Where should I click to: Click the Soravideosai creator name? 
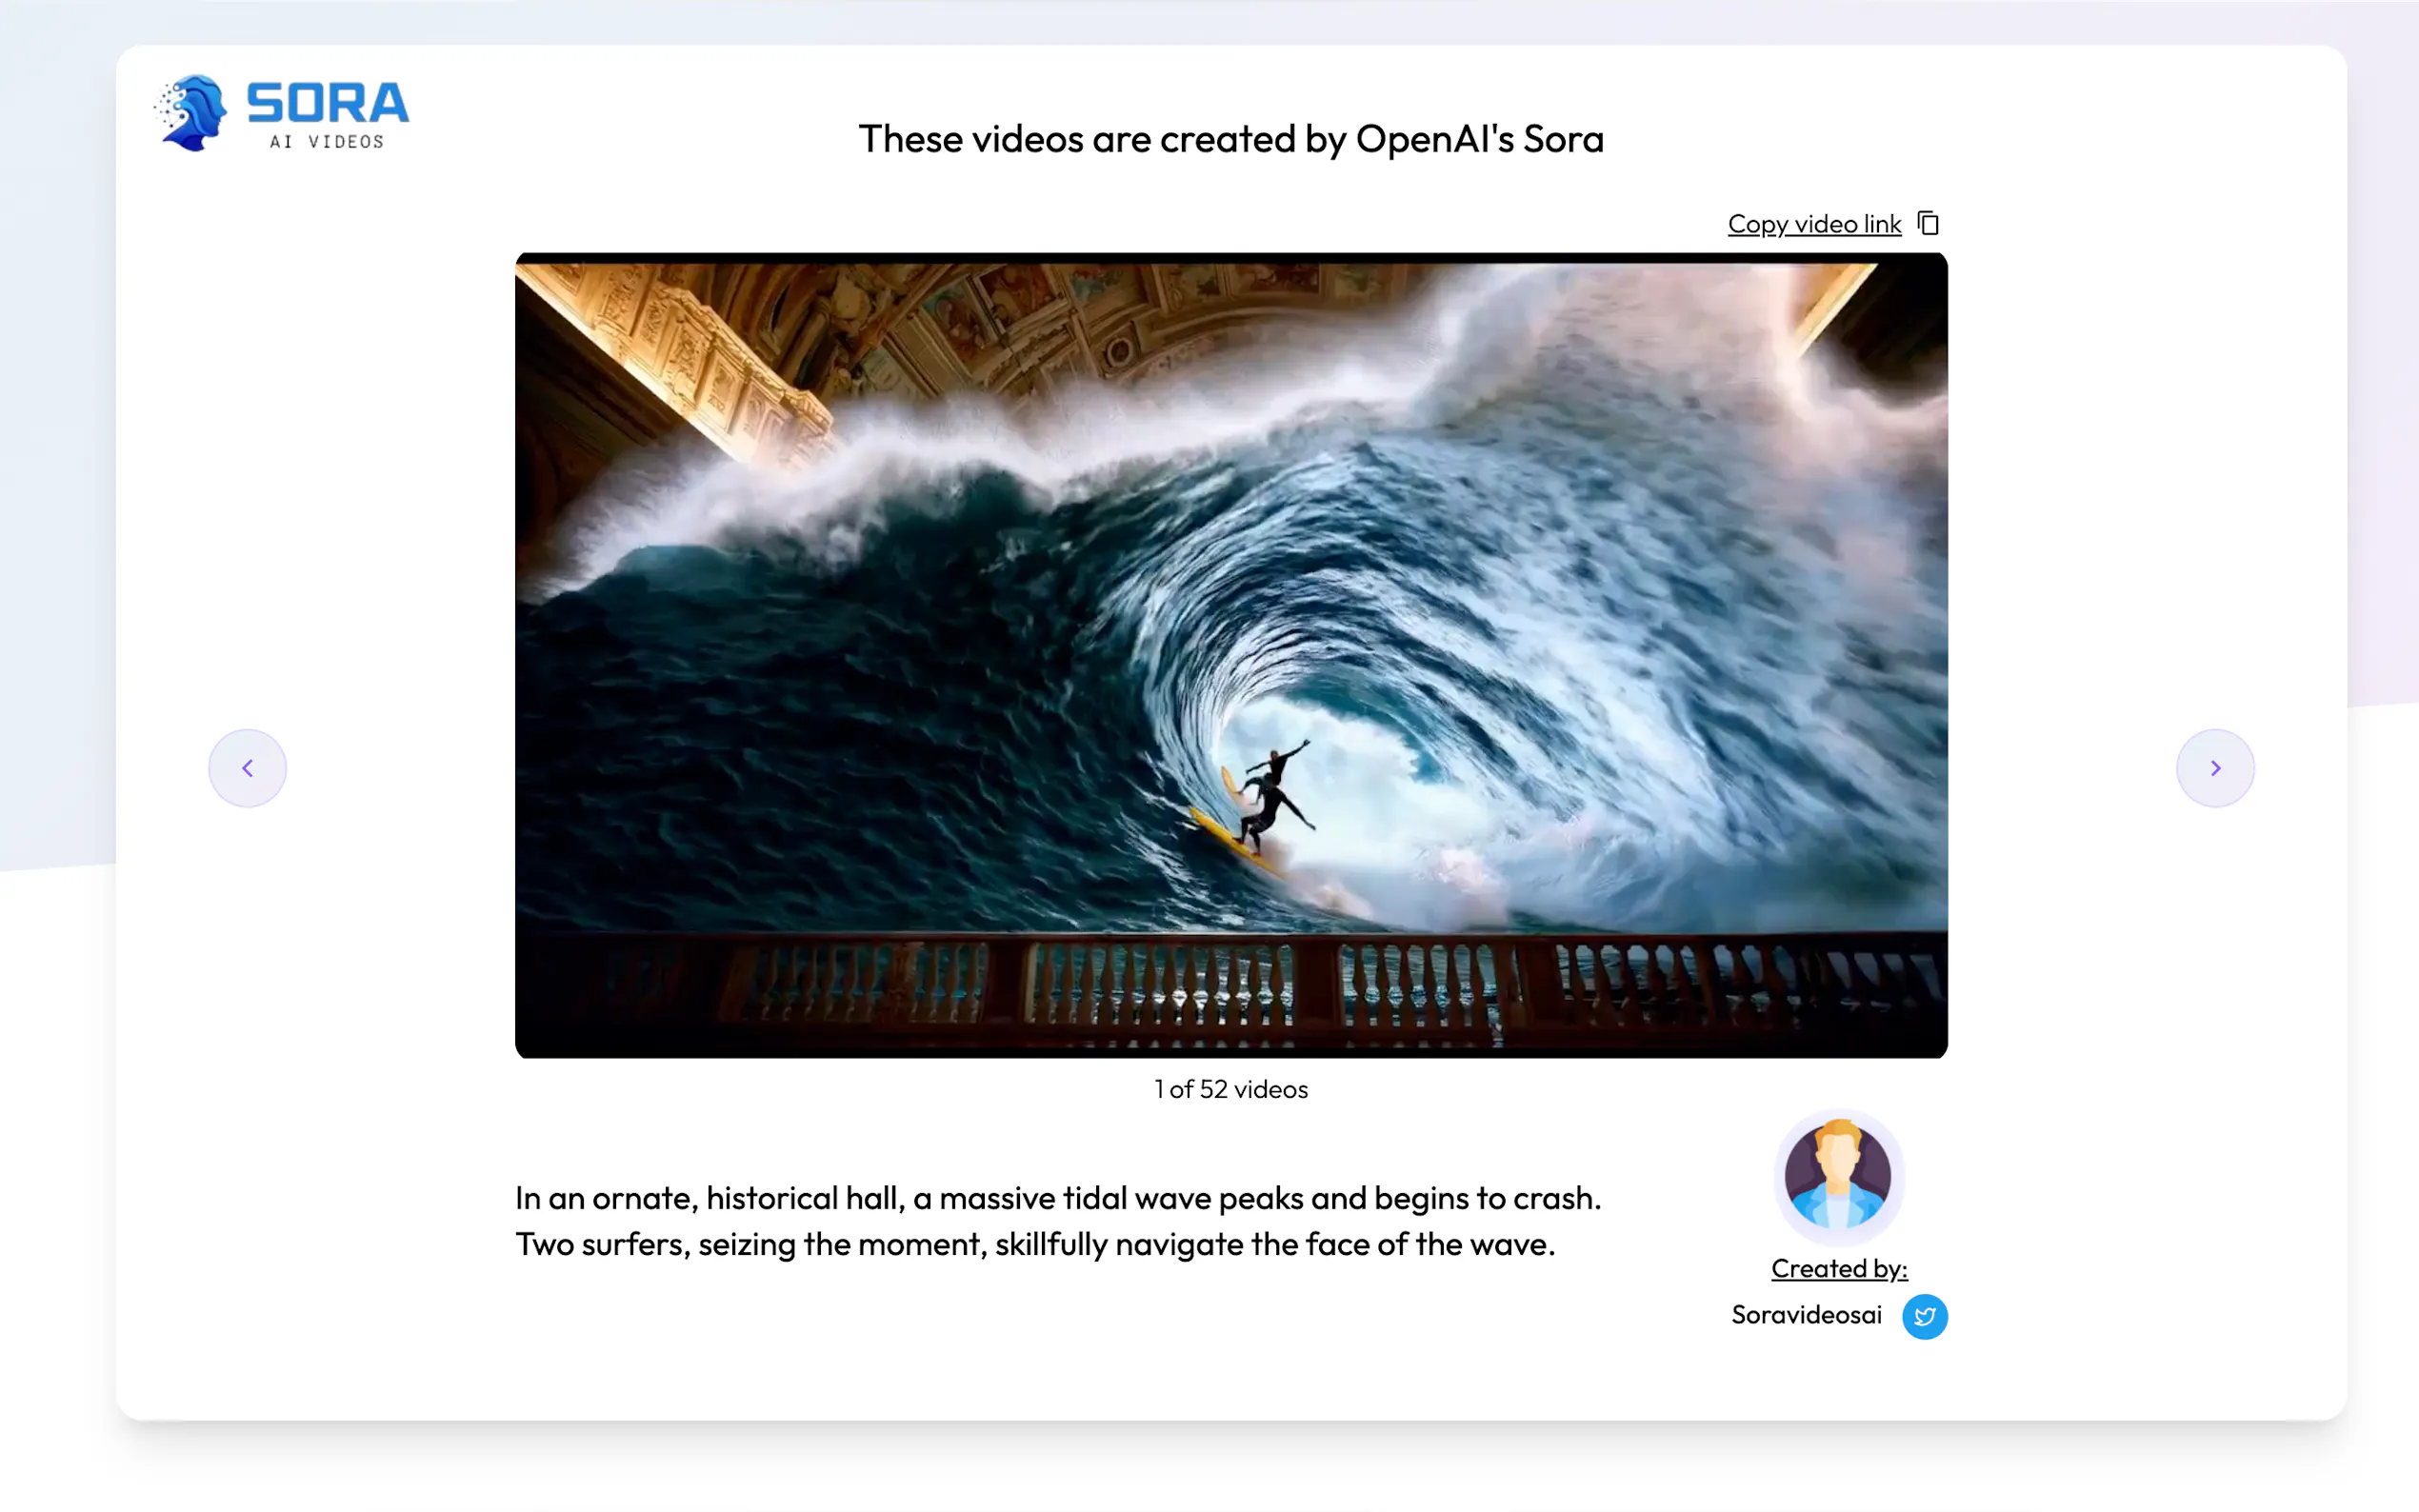[1806, 1315]
